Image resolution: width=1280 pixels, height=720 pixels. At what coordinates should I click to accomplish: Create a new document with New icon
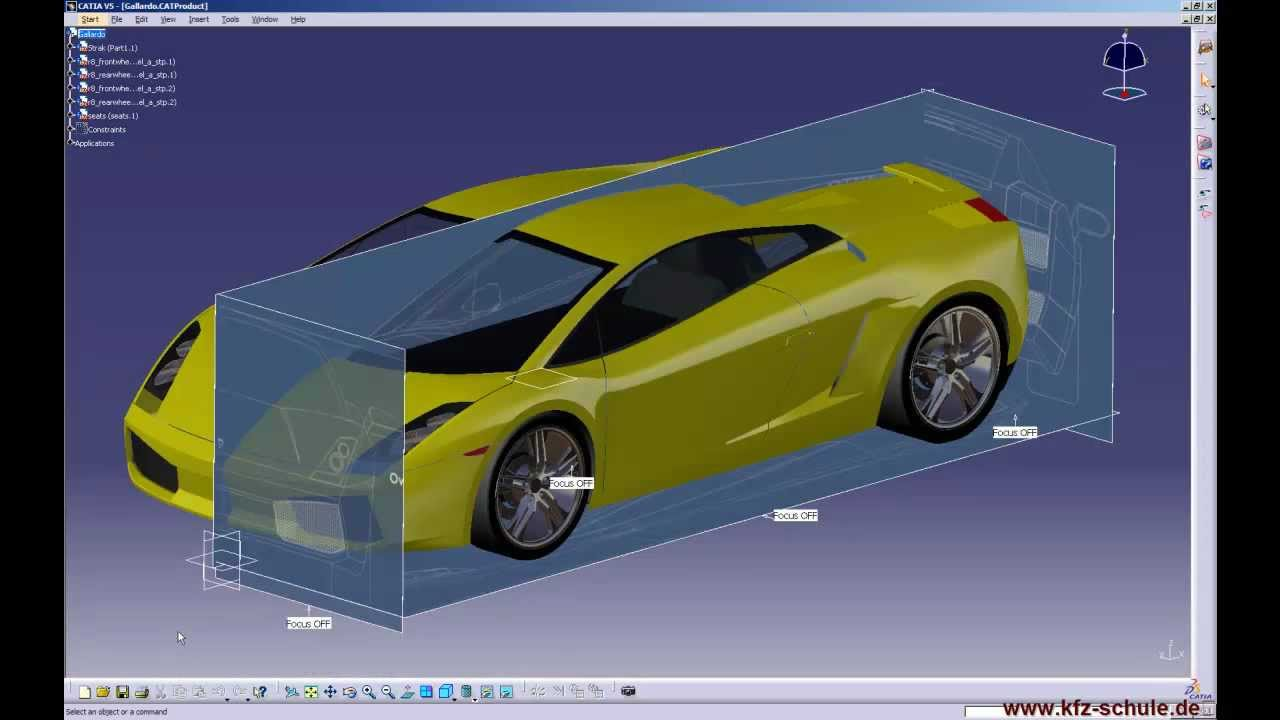84,691
